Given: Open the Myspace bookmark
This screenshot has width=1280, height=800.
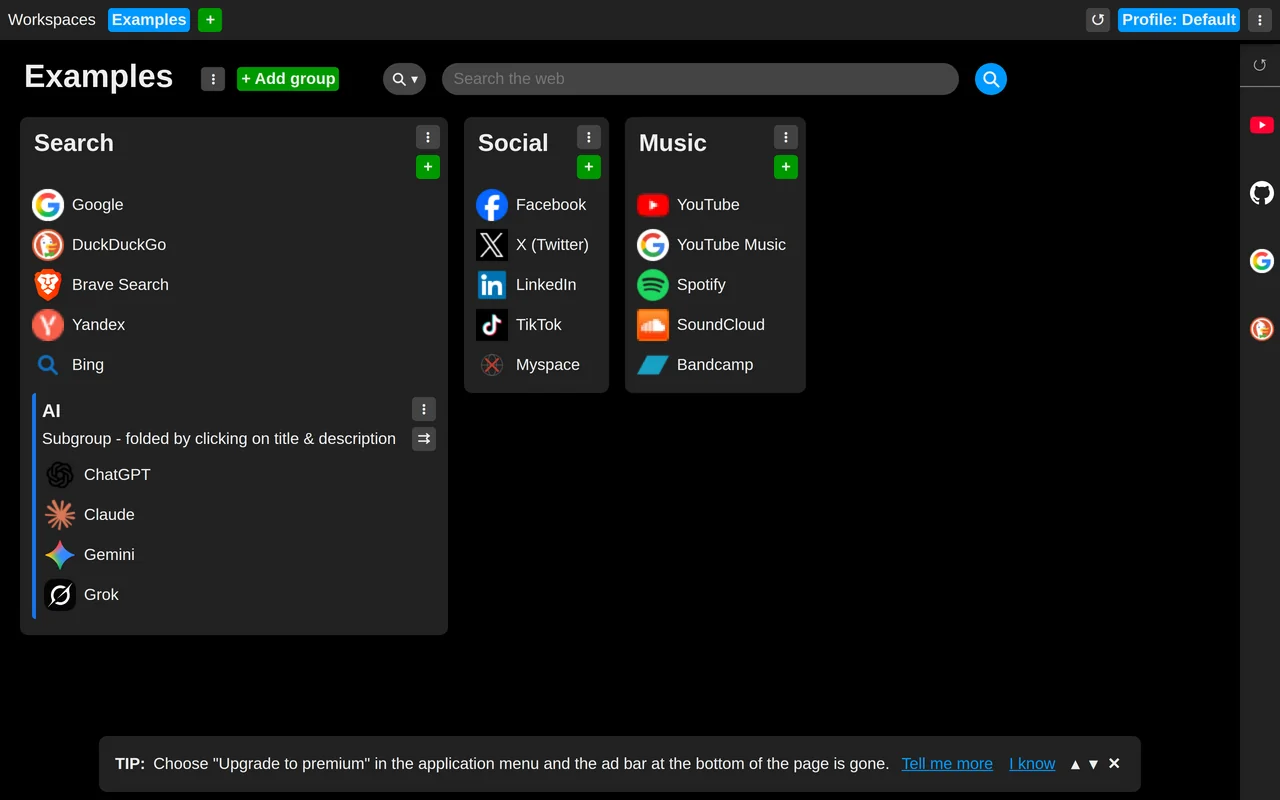Looking at the screenshot, I should click(528, 364).
